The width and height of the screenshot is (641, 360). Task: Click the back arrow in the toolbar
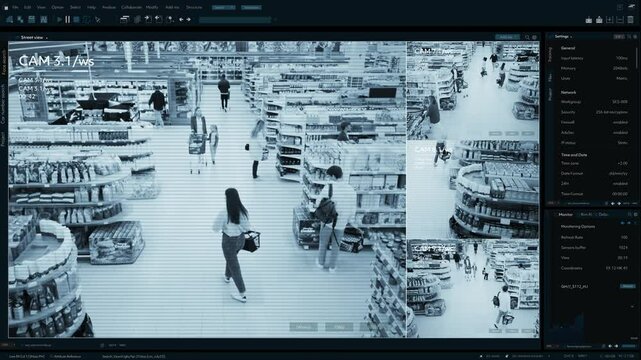tap(181, 19)
